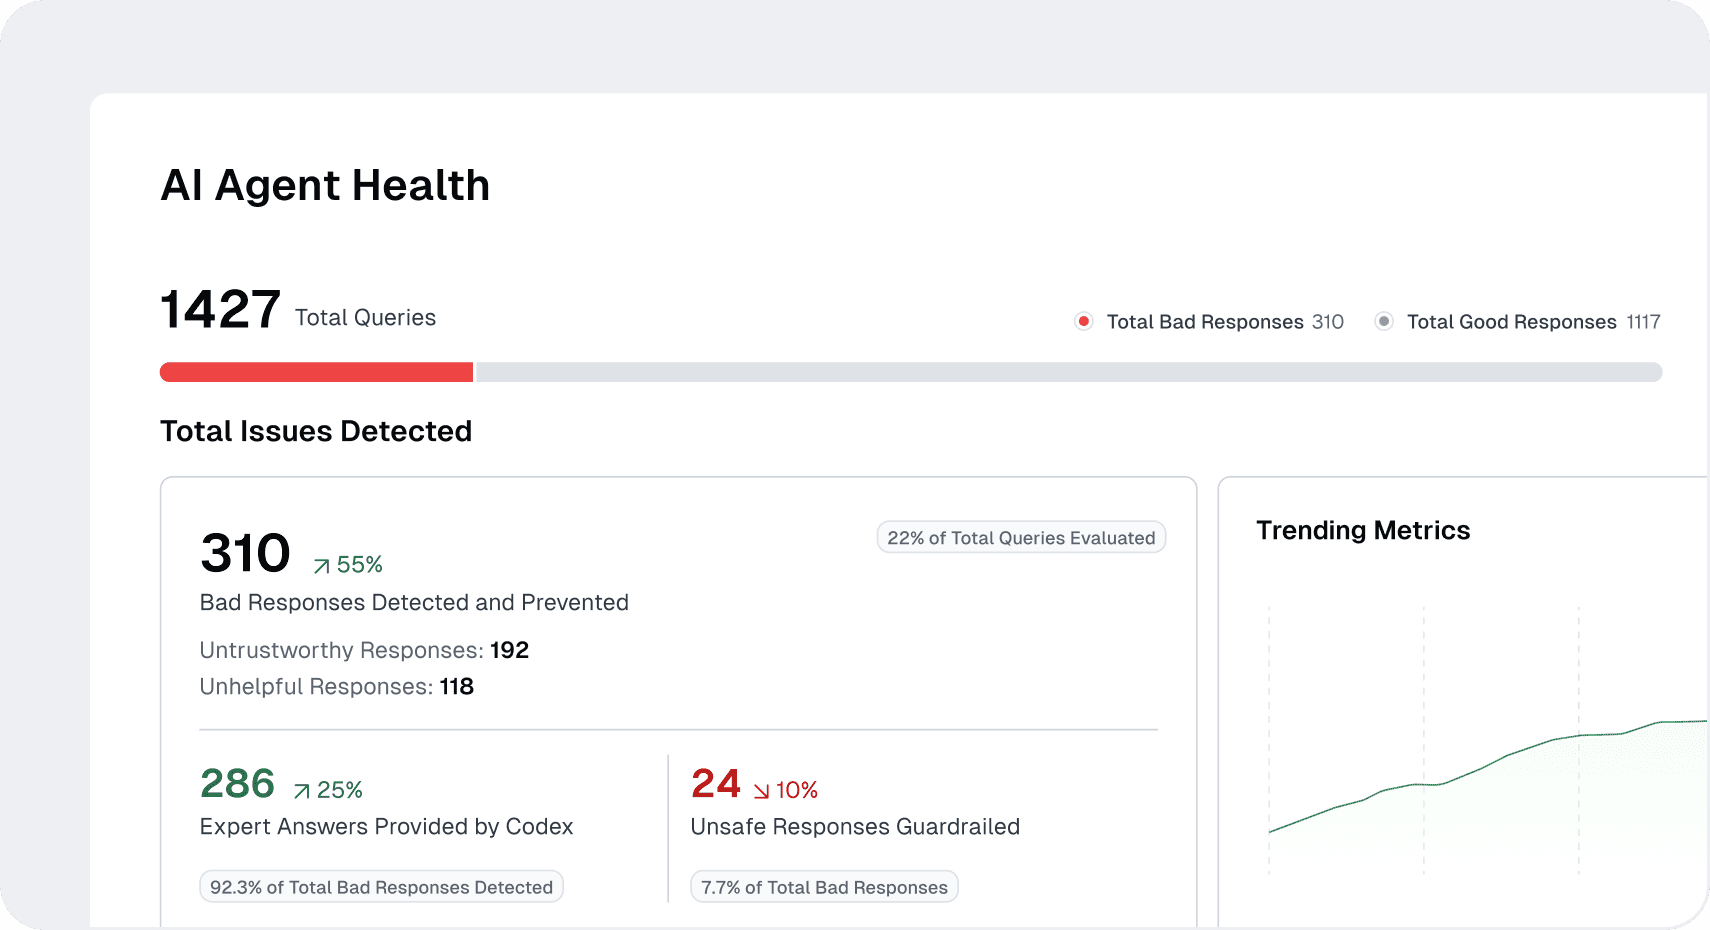Screen dimensions: 1710x930
Task: Expand the Bad Responses Detected card
Action: tap(414, 602)
